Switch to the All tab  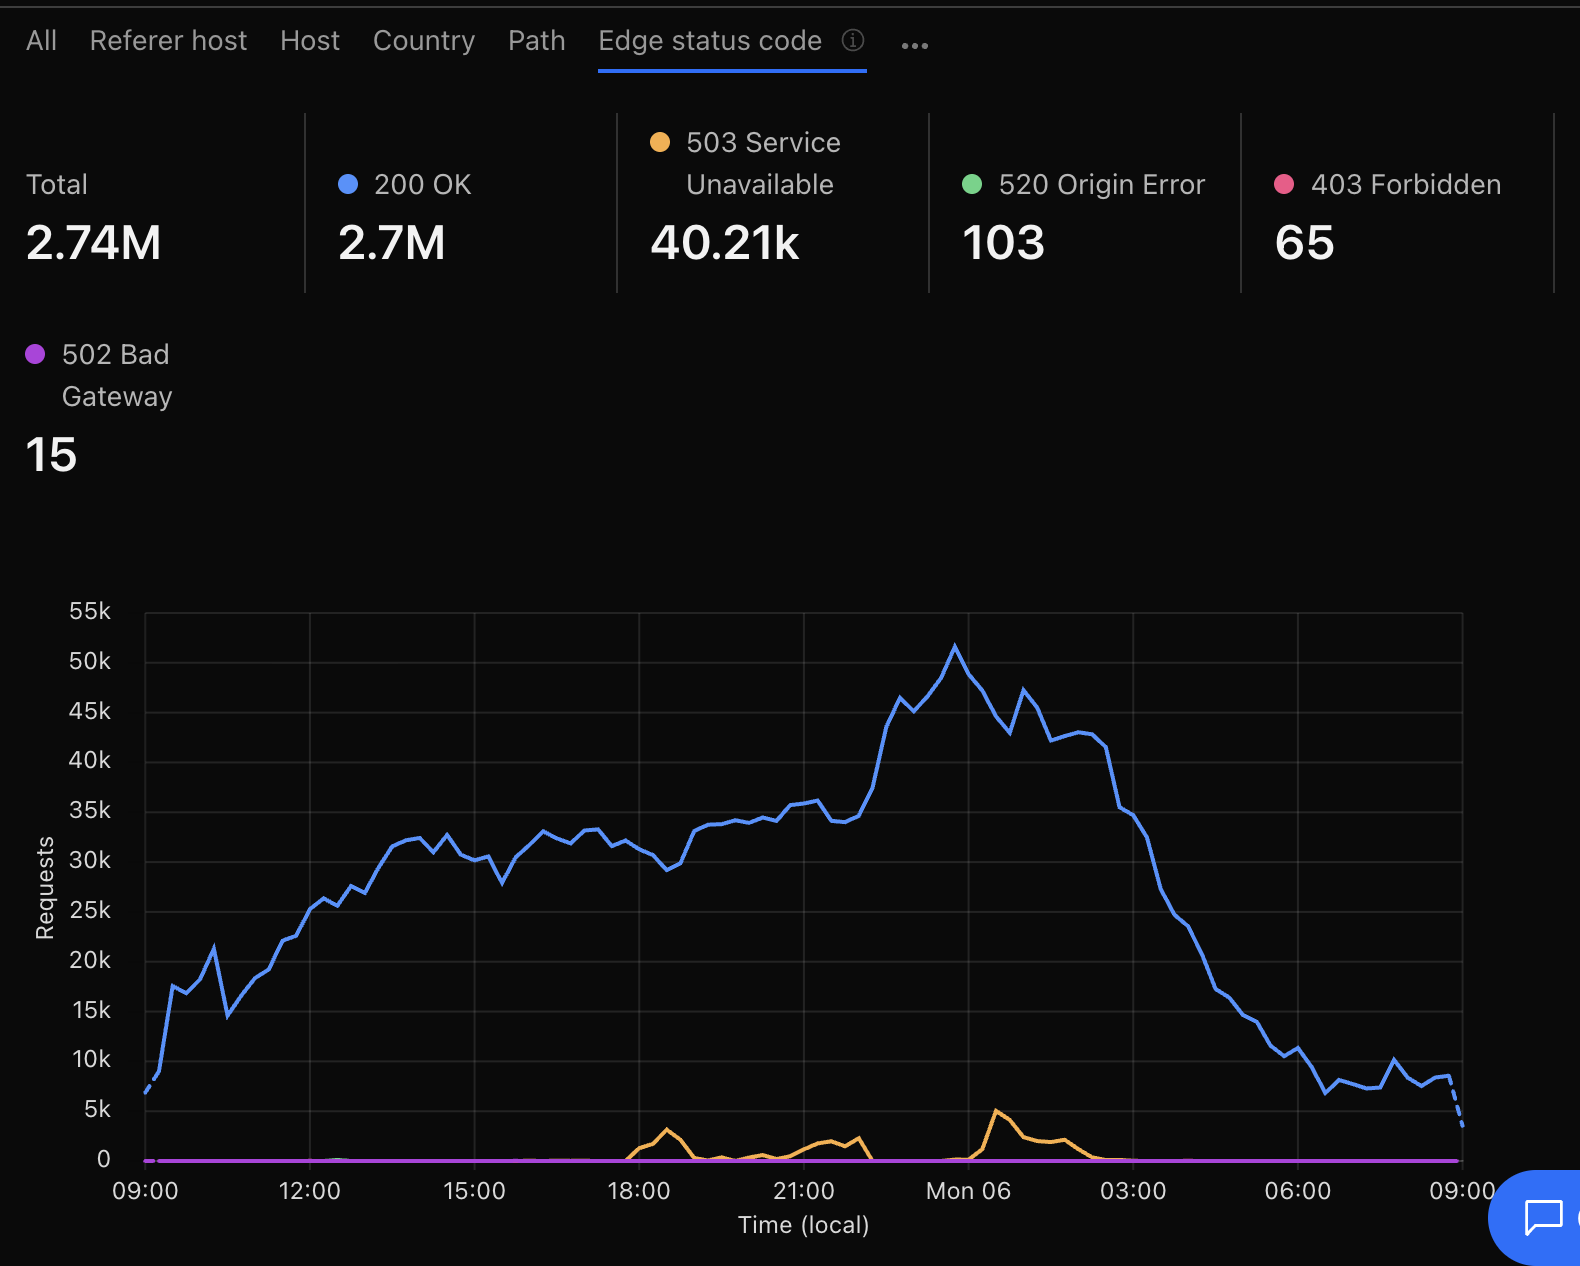click(x=41, y=41)
